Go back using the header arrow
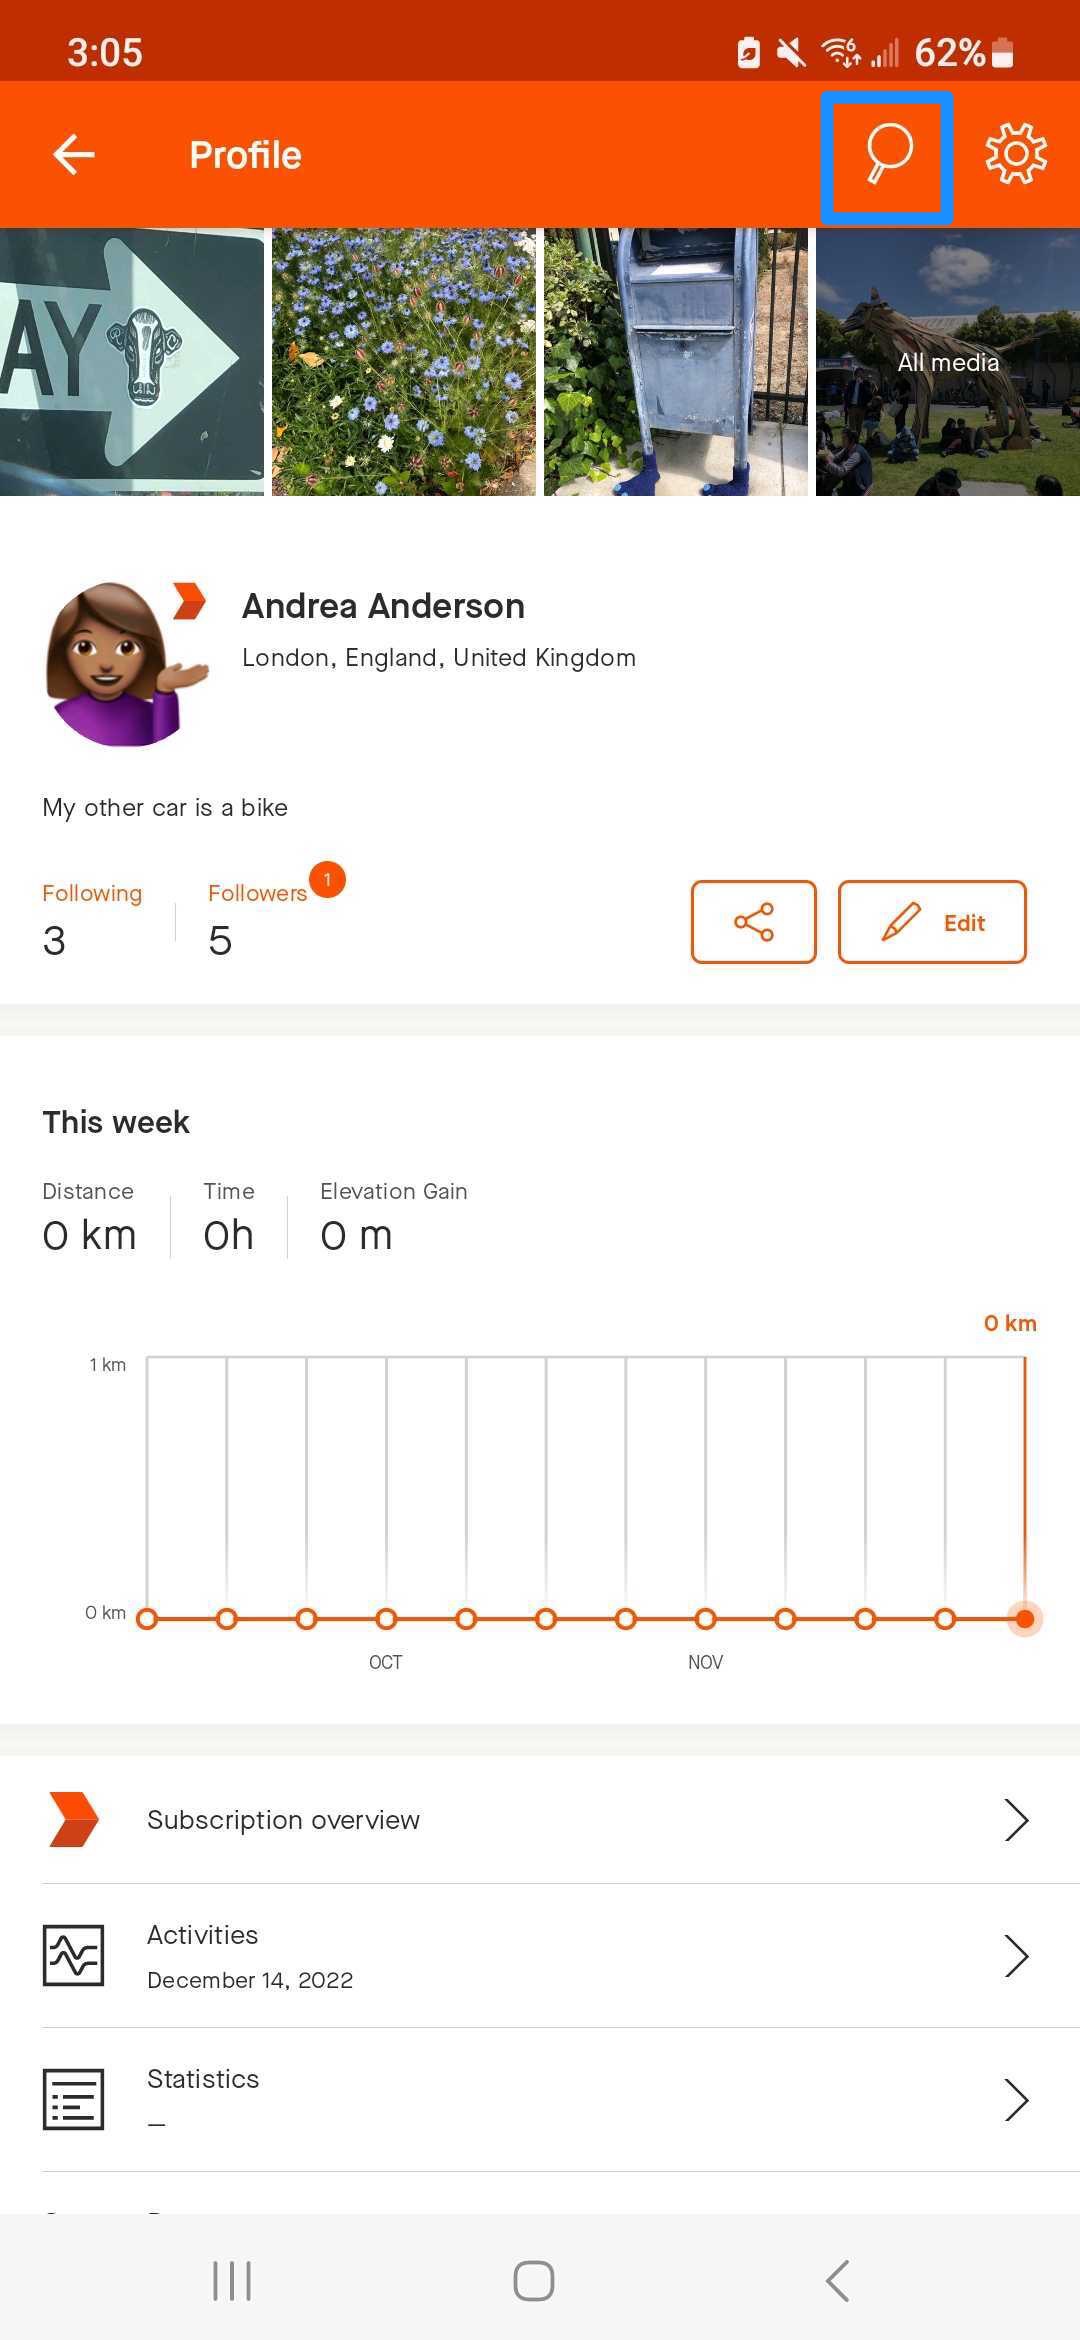This screenshot has height=2340, width=1080. (x=74, y=155)
